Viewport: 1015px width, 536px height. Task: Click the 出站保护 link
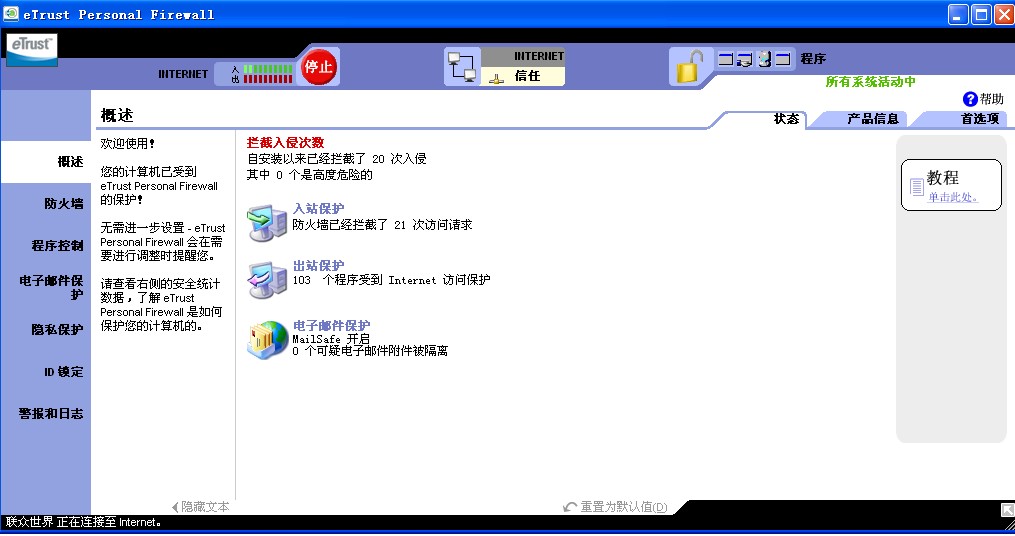[x=318, y=265]
